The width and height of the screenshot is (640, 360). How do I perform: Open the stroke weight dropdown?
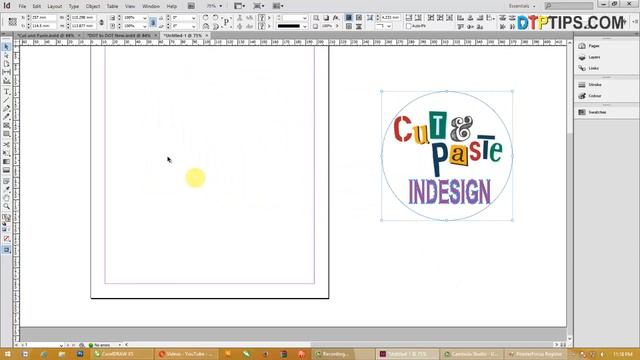[x=304, y=18]
